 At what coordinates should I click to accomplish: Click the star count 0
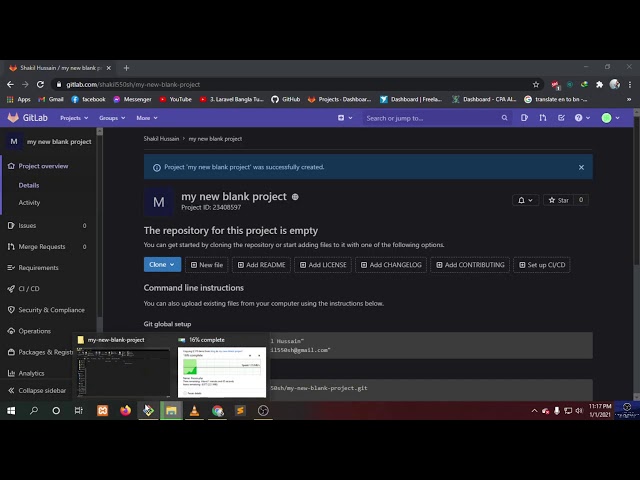coord(581,200)
